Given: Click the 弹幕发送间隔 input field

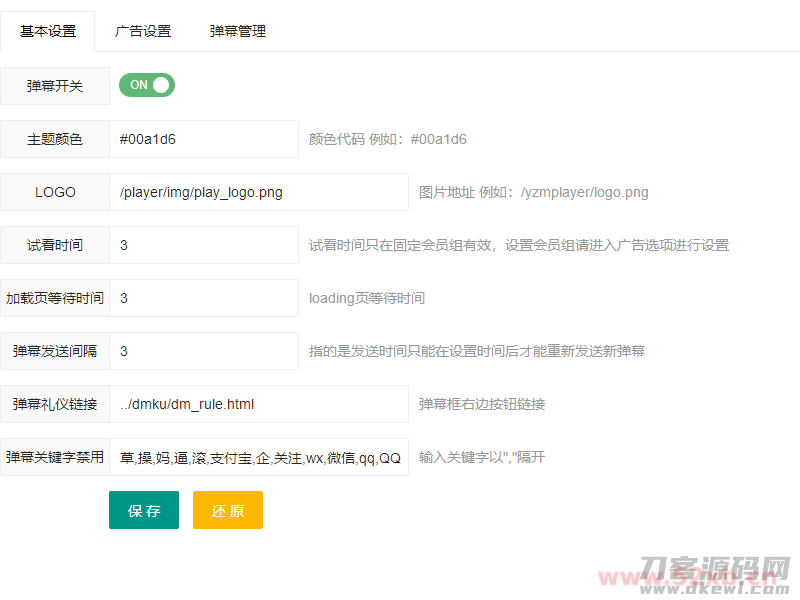Looking at the screenshot, I should pos(204,351).
